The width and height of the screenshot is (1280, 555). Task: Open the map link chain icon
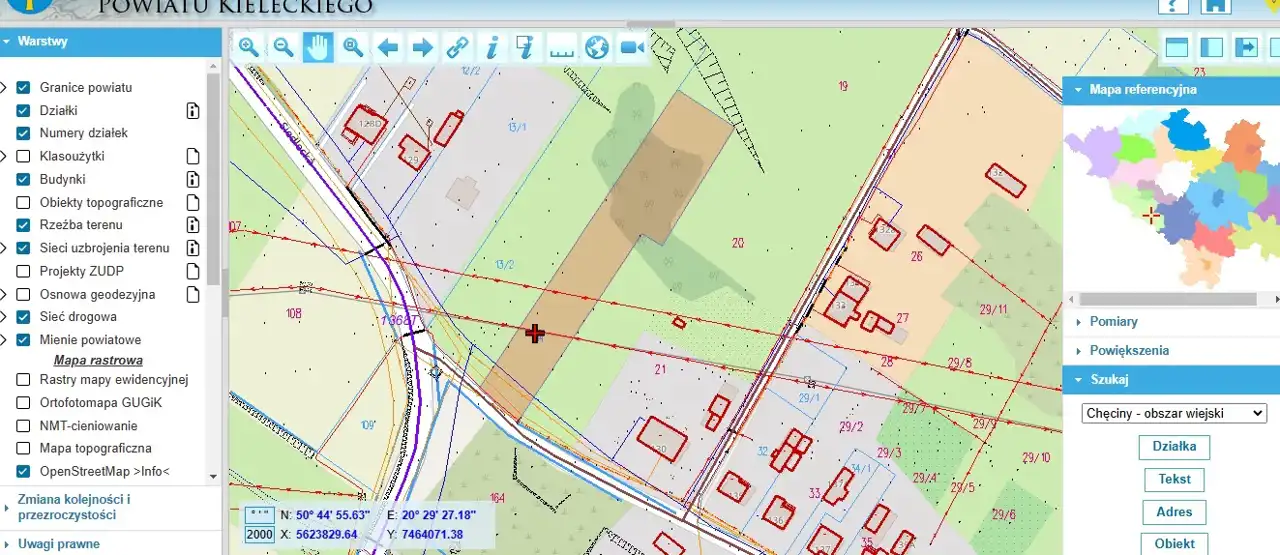tap(457, 47)
